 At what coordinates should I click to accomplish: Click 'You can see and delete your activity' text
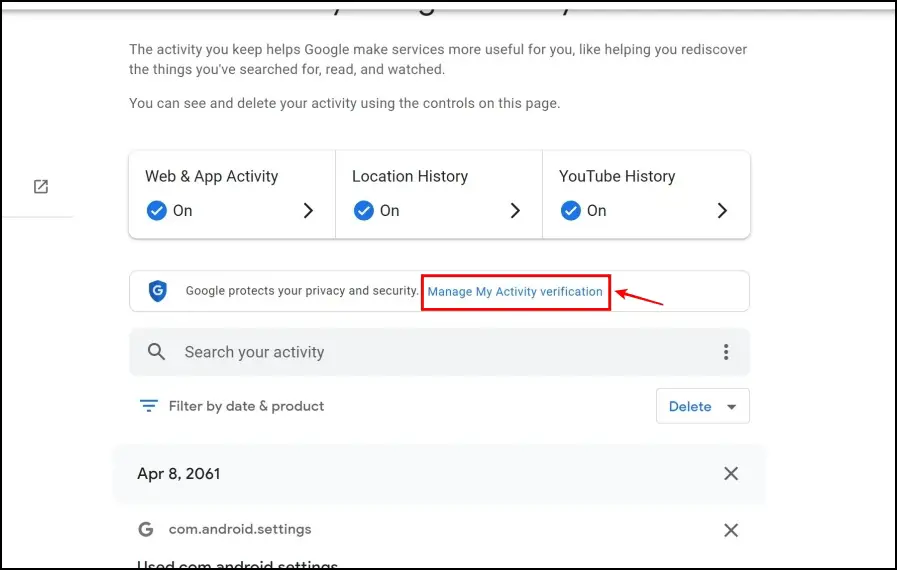click(344, 104)
